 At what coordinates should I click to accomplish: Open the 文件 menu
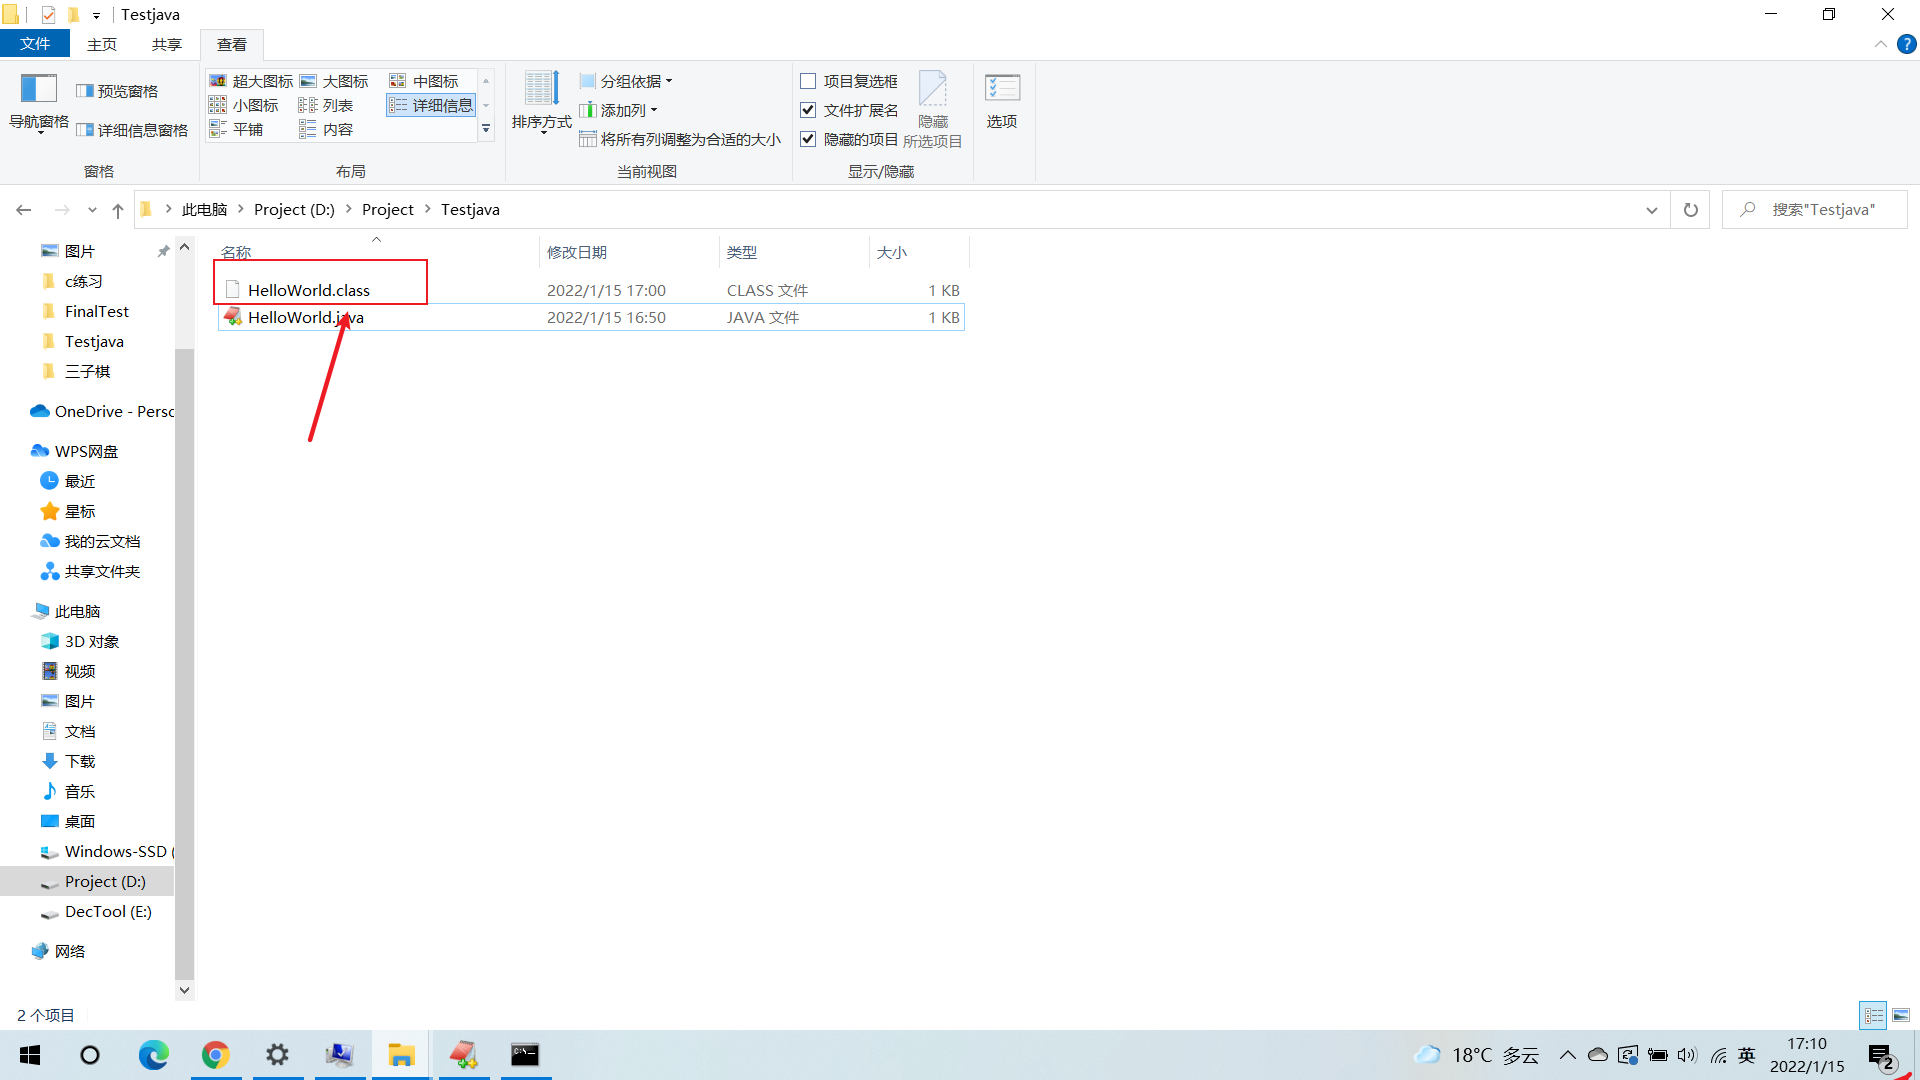(x=35, y=44)
